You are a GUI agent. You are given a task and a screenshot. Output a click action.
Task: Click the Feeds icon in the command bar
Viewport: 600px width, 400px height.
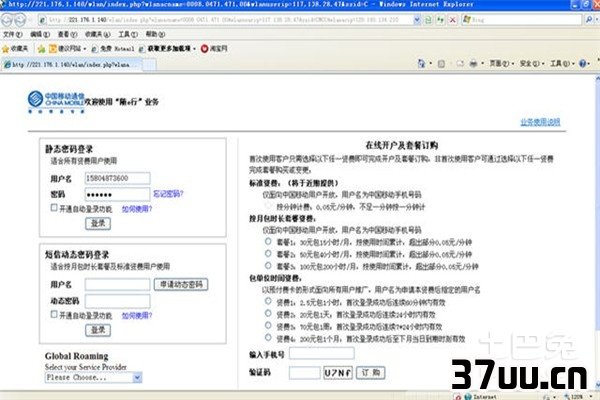441,64
